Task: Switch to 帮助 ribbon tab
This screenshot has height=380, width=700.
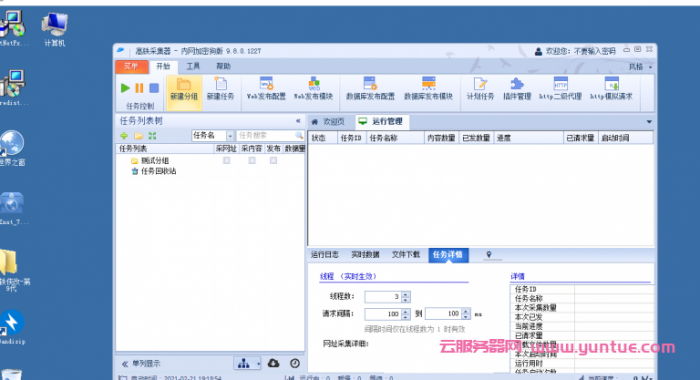Action: pyautogui.click(x=223, y=67)
